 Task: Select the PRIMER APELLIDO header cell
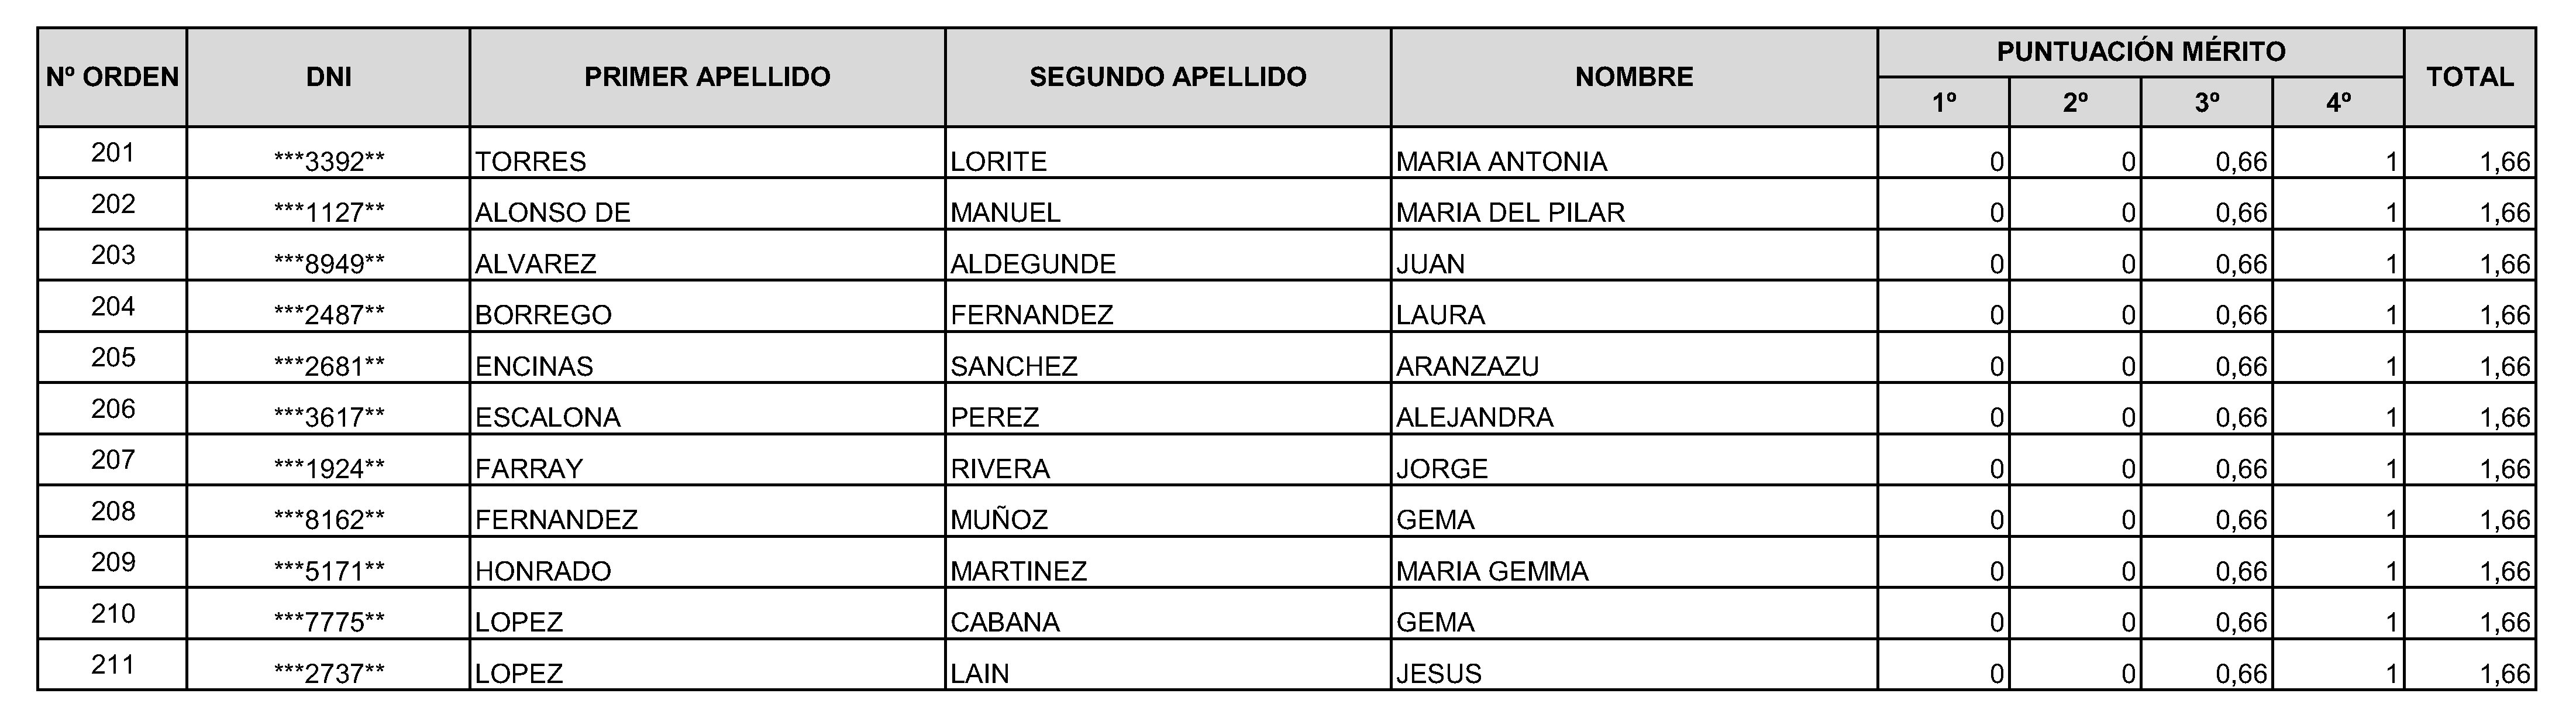coord(707,77)
